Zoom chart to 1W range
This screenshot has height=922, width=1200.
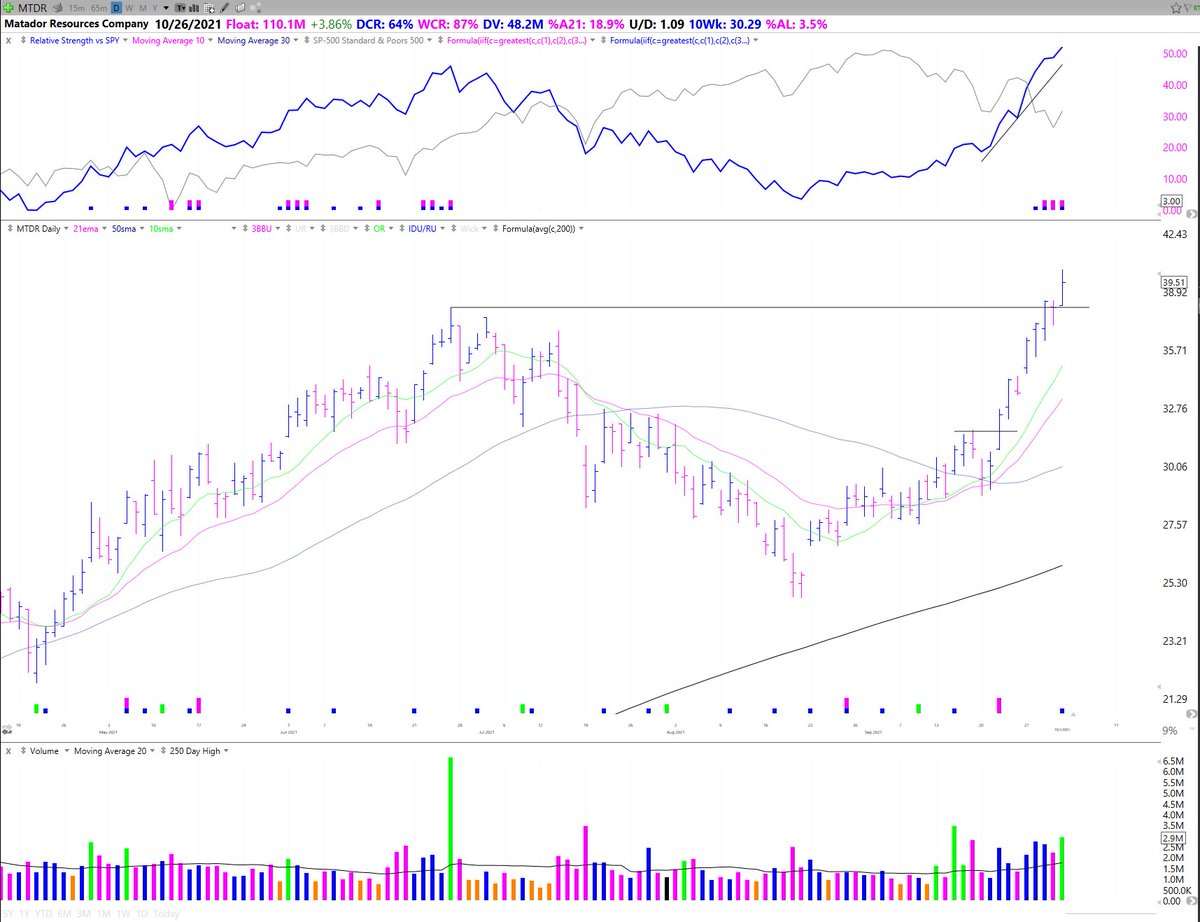point(123,914)
